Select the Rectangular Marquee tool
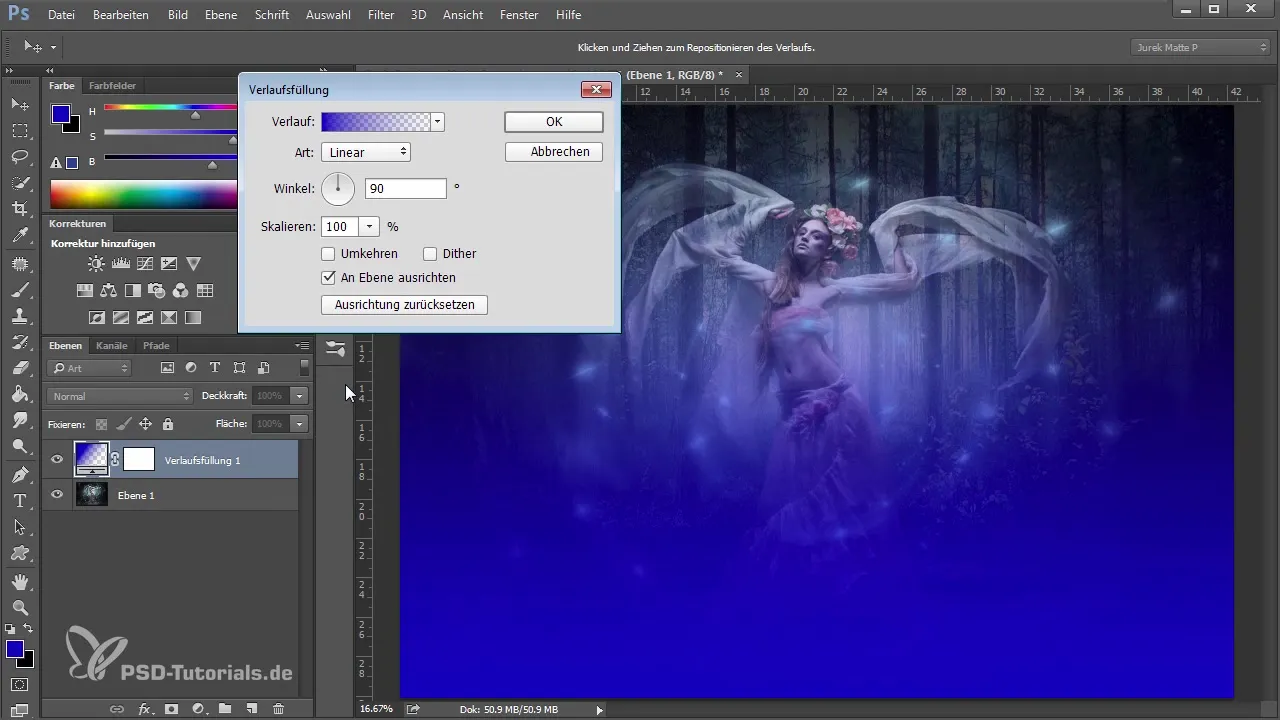This screenshot has width=1280, height=720. tap(19, 131)
